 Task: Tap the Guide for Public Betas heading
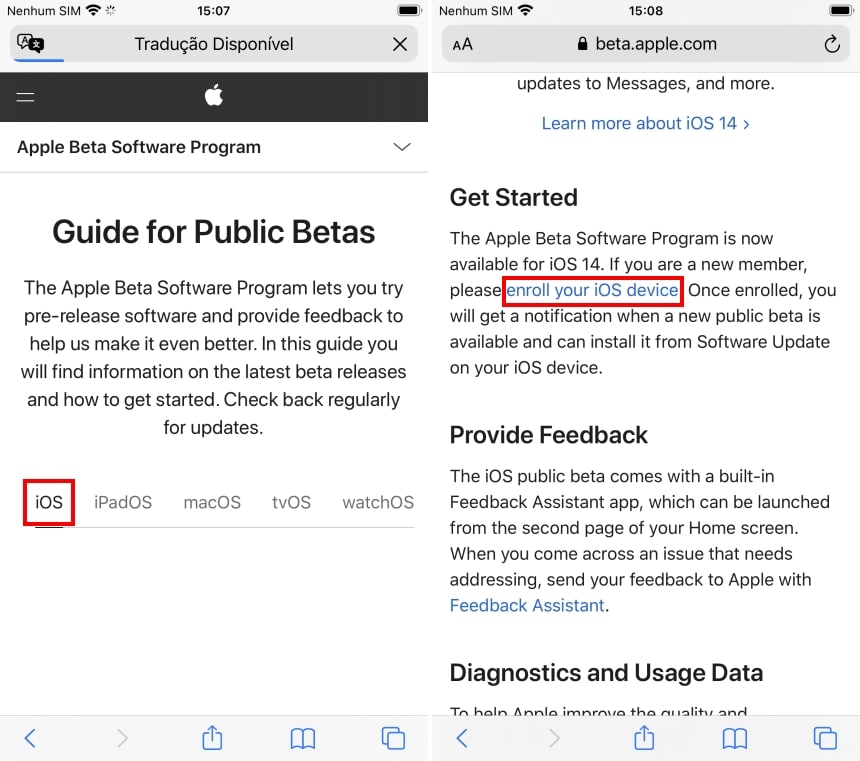(x=214, y=232)
